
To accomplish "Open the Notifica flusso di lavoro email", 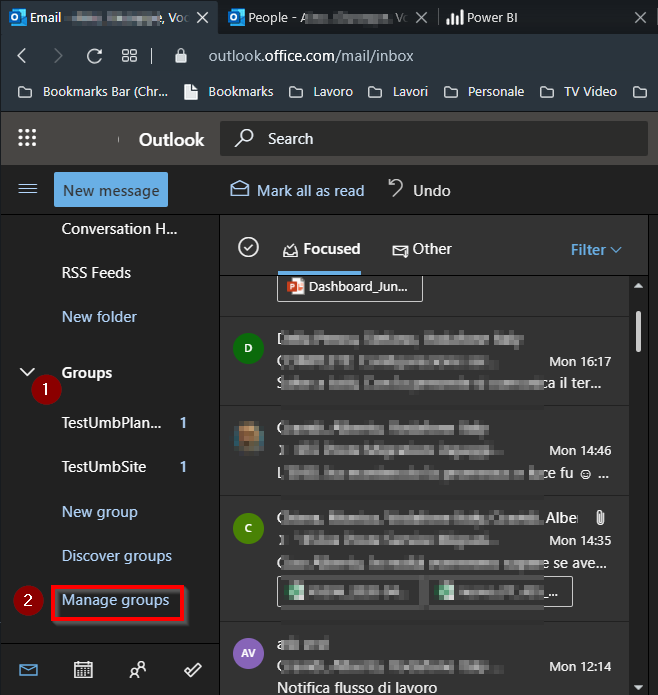I will coord(424,658).
